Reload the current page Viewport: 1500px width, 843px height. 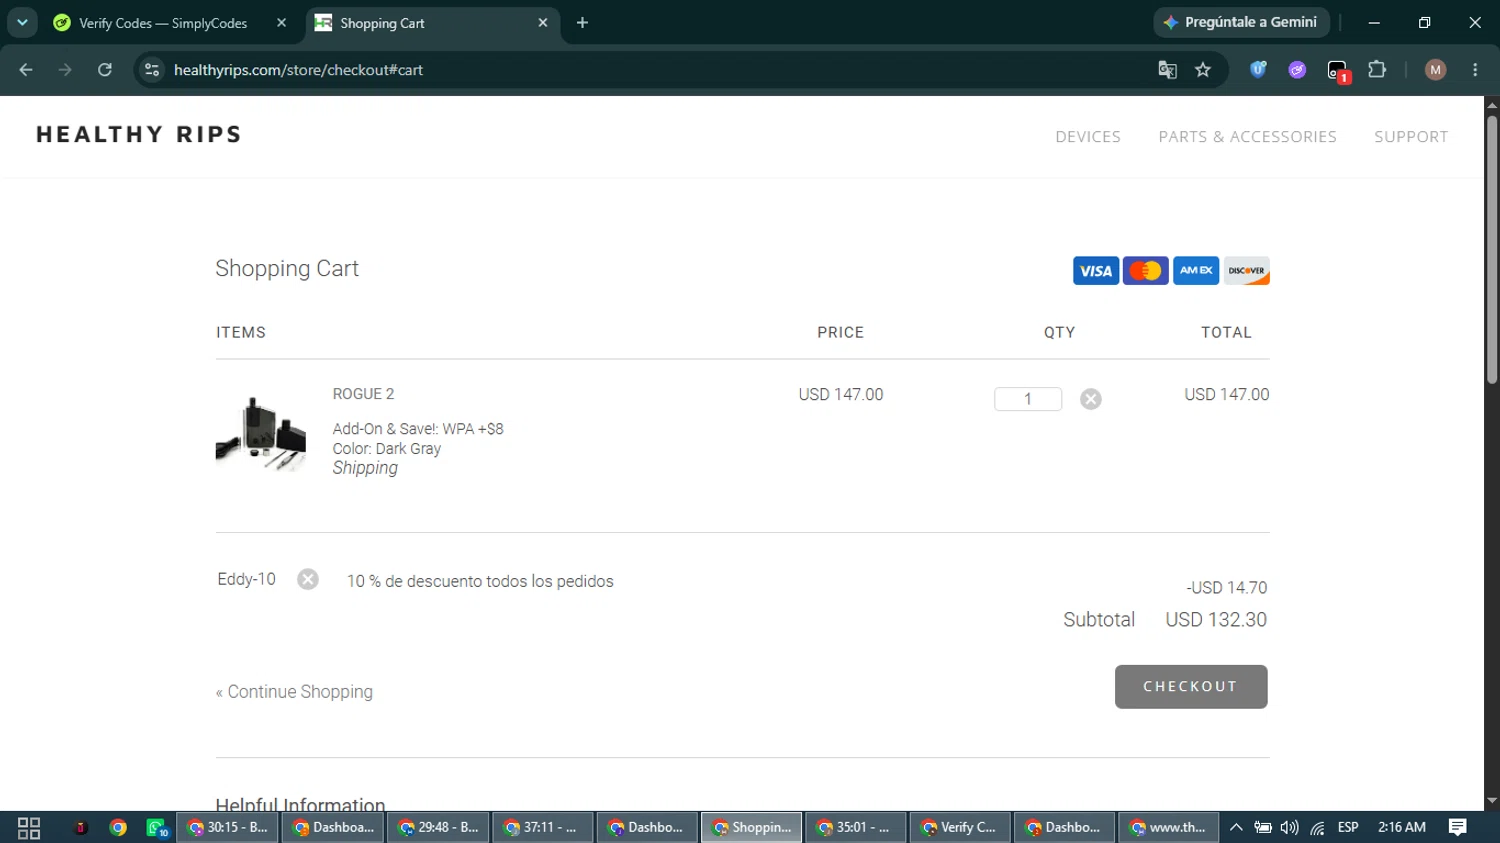(105, 70)
